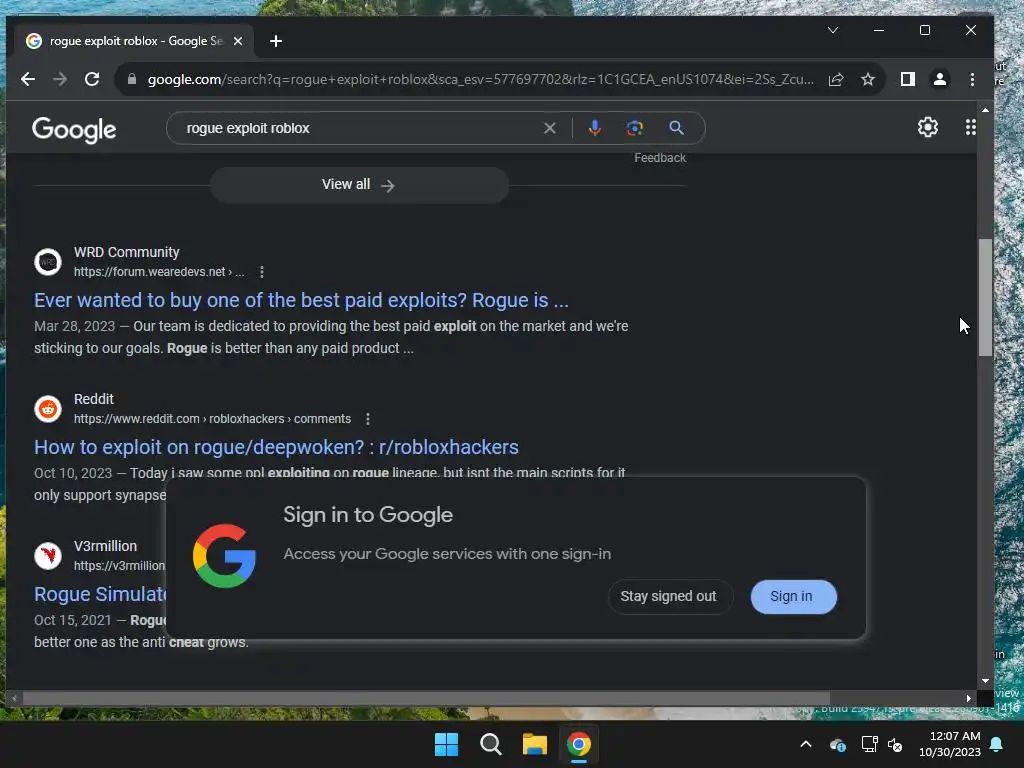Search by voice microphone
This screenshot has height=768, width=1024.
594,128
